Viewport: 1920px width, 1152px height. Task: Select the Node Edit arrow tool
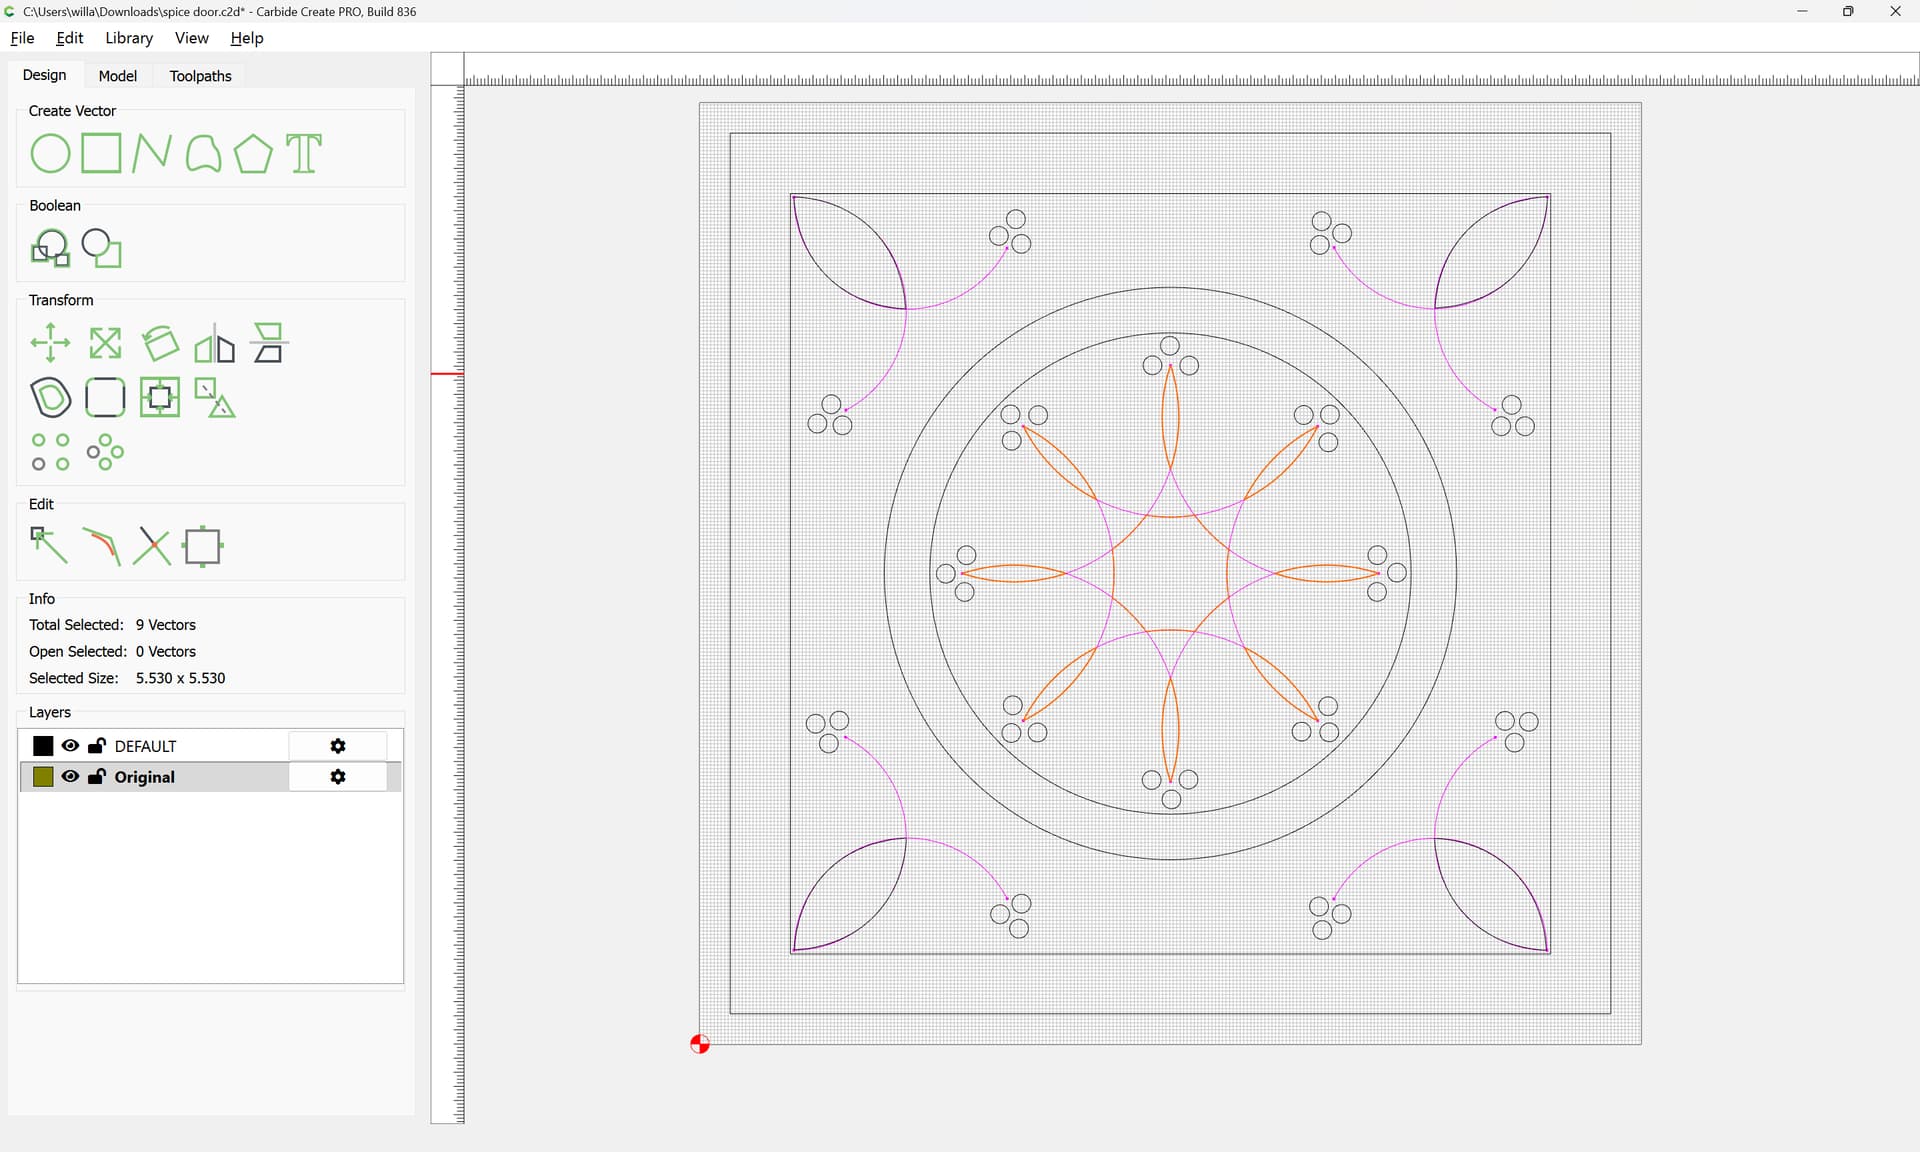(x=48, y=546)
